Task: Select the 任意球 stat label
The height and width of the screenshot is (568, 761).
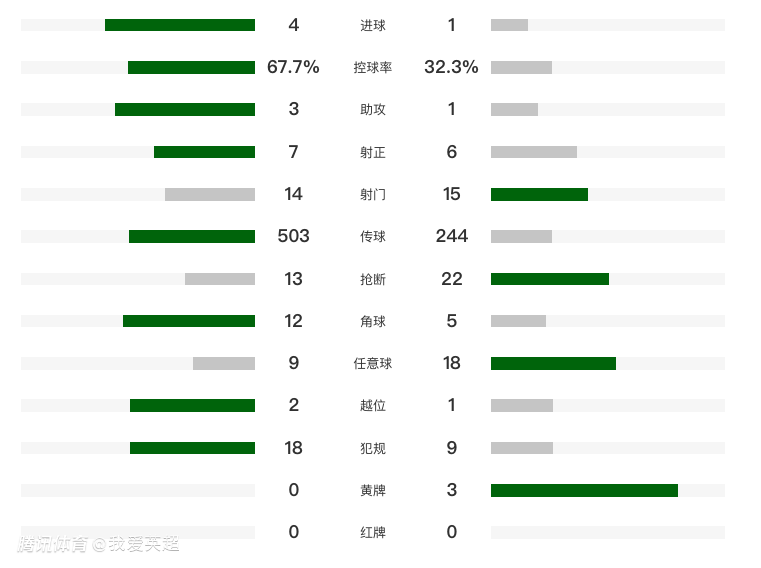Action: (373, 364)
